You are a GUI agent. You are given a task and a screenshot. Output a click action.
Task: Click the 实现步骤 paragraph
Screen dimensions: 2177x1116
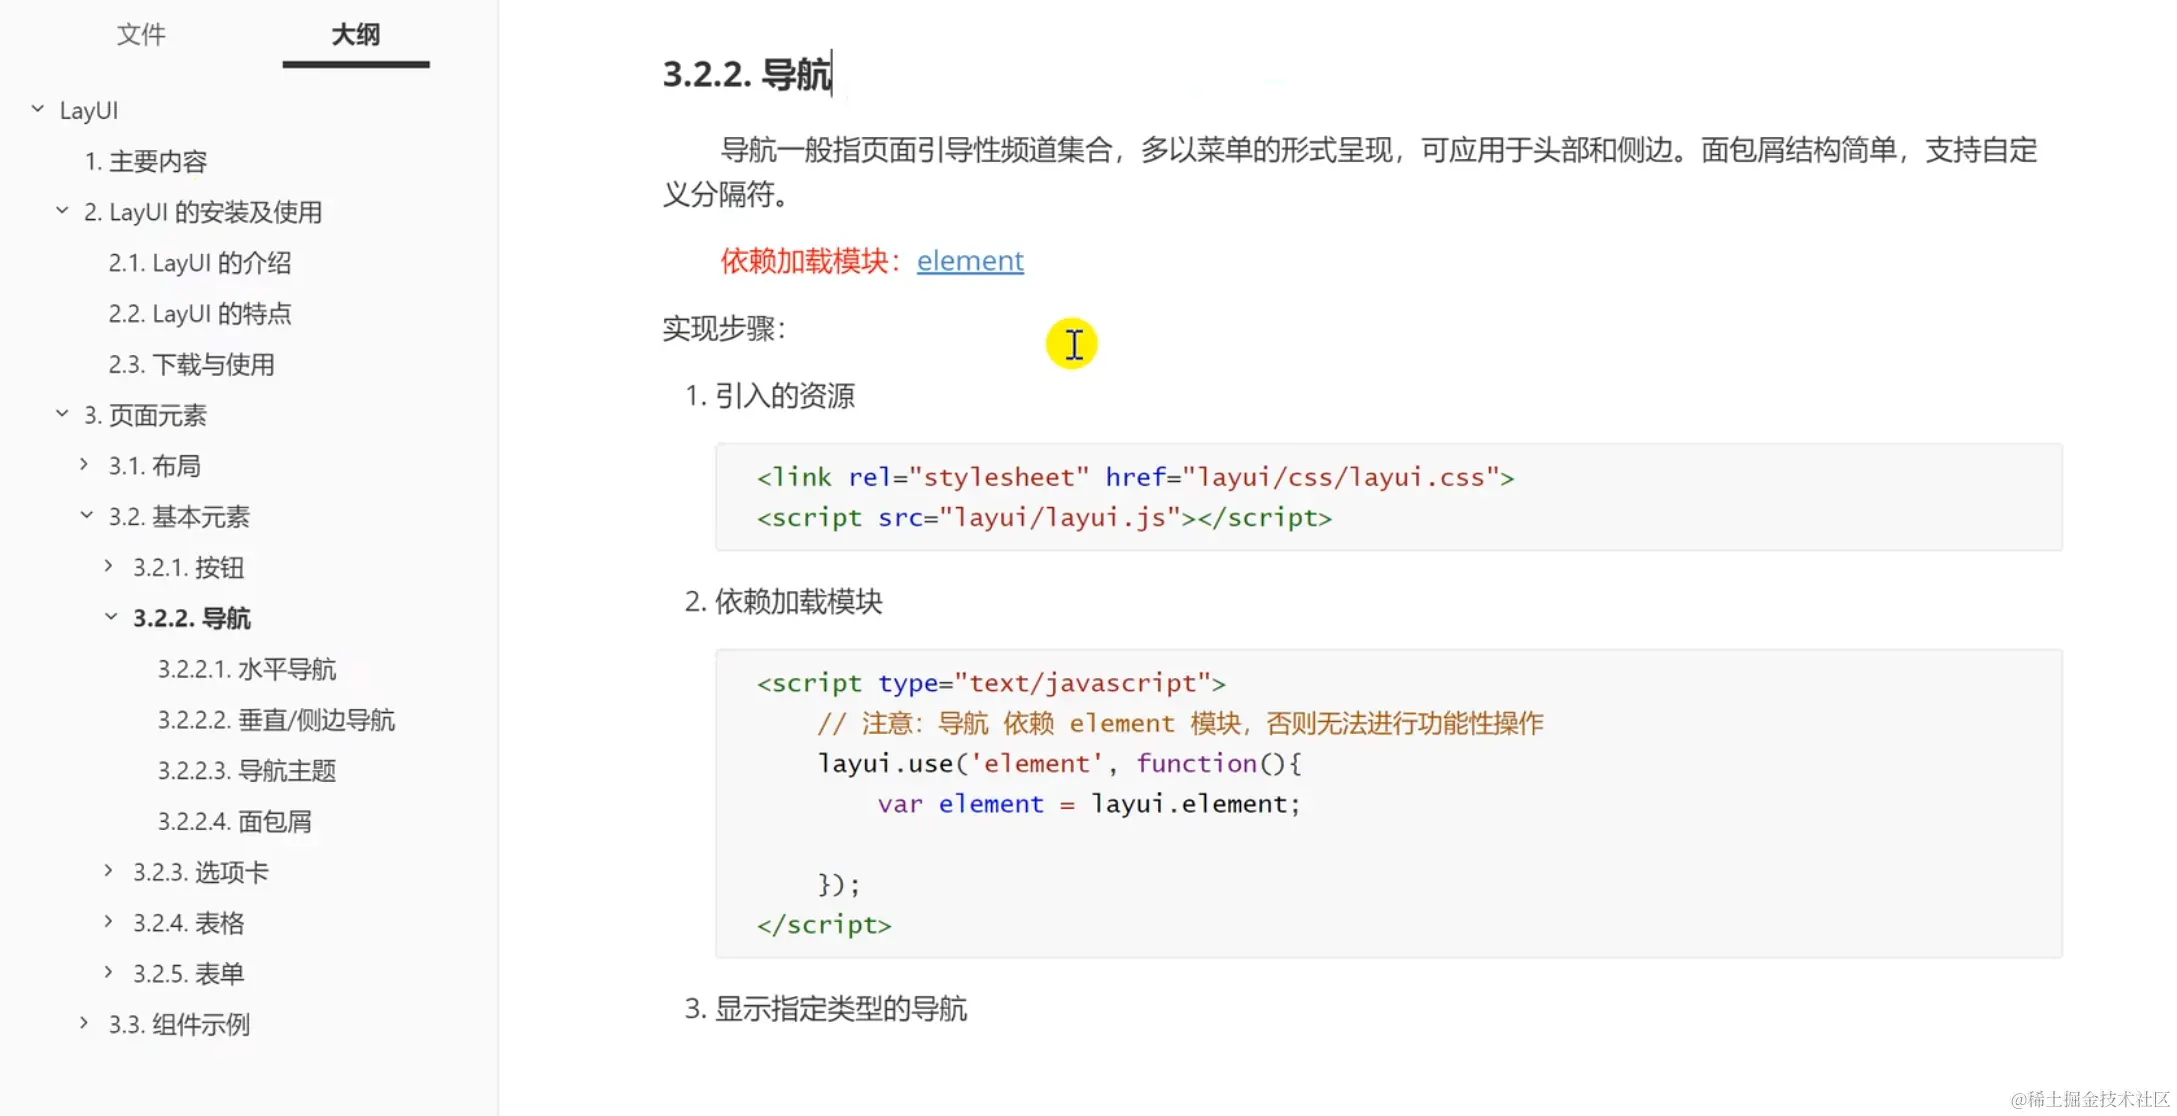tap(725, 328)
